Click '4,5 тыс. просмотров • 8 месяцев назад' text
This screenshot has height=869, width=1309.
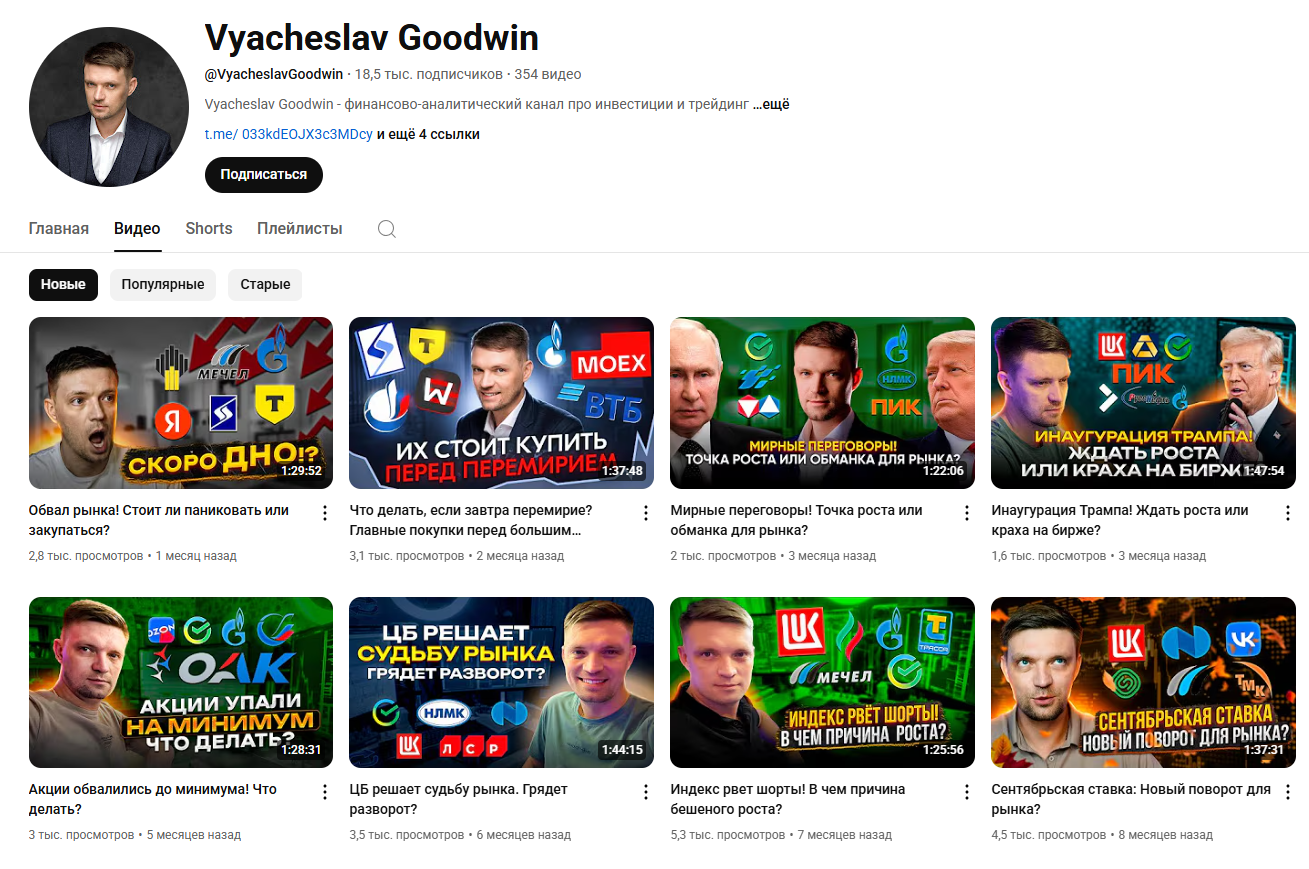click(1102, 835)
